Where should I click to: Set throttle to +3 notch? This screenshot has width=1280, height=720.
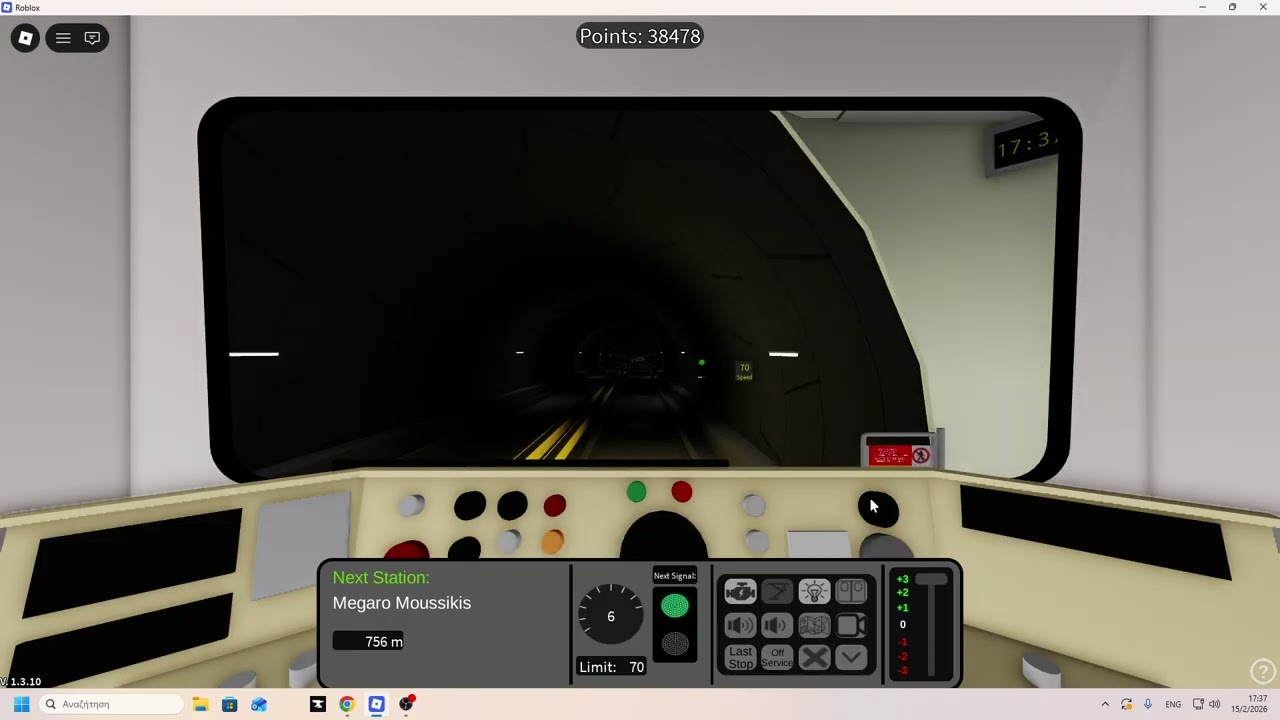[902, 579]
